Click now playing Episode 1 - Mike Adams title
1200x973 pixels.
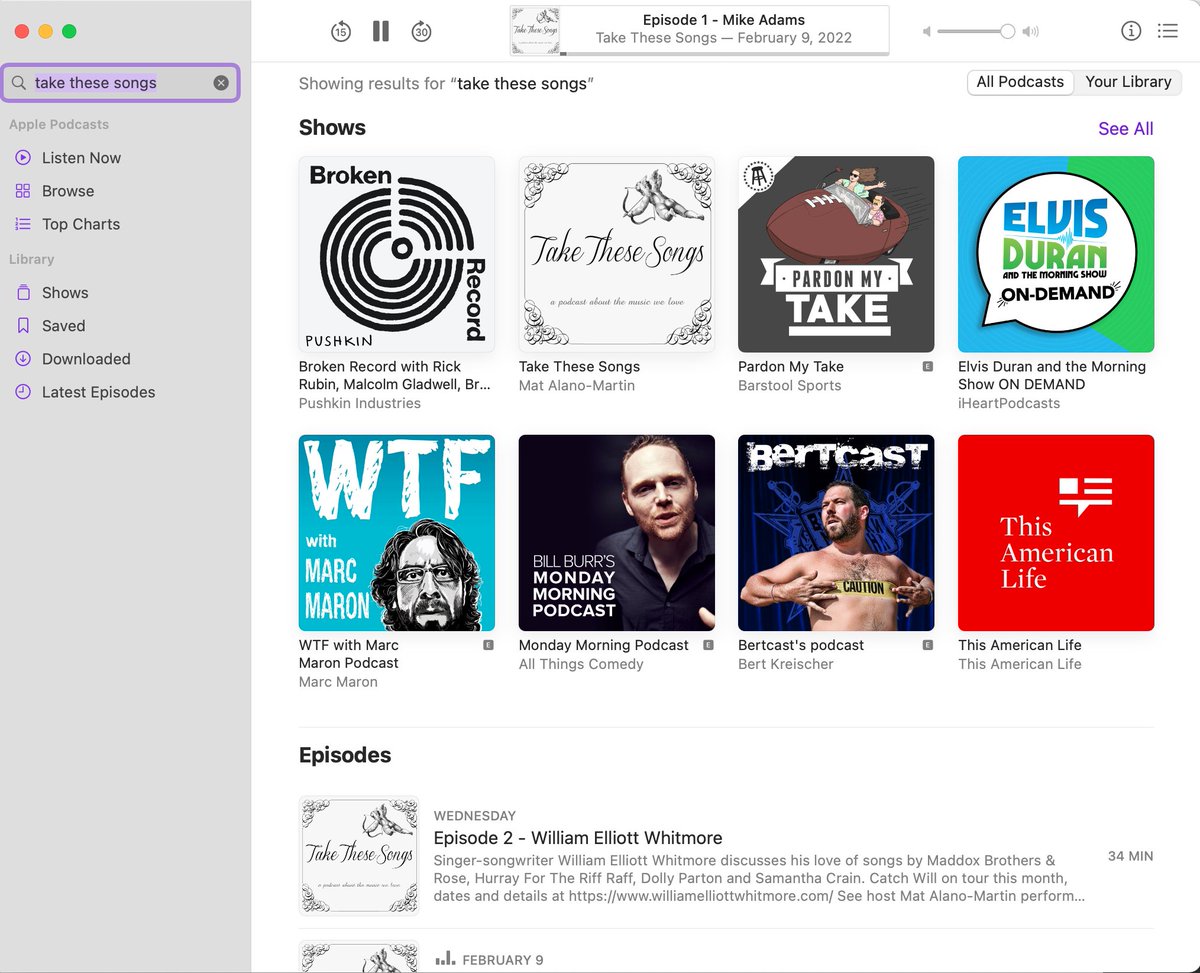pyautogui.click(x=723, y=20)
